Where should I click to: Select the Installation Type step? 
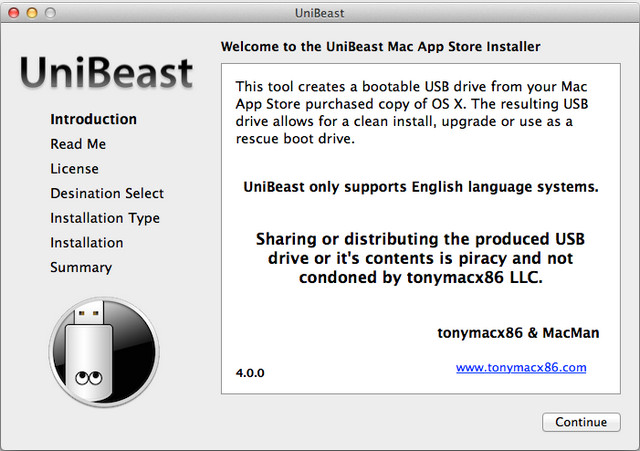(105, 218)
